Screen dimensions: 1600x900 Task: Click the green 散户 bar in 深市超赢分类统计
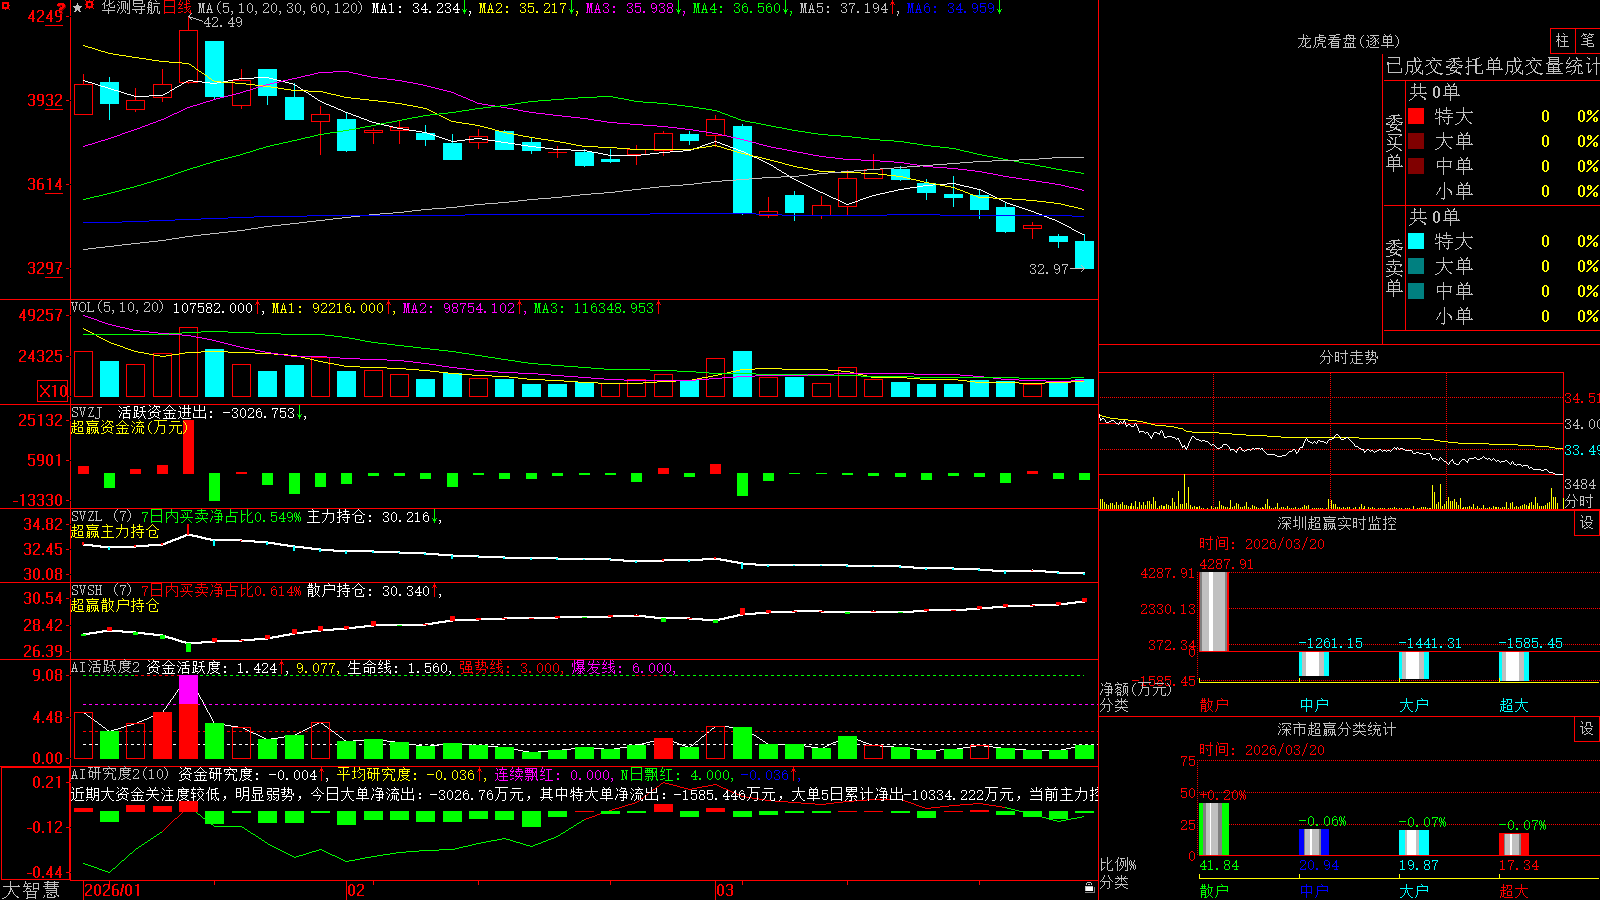click(1213, 829)
